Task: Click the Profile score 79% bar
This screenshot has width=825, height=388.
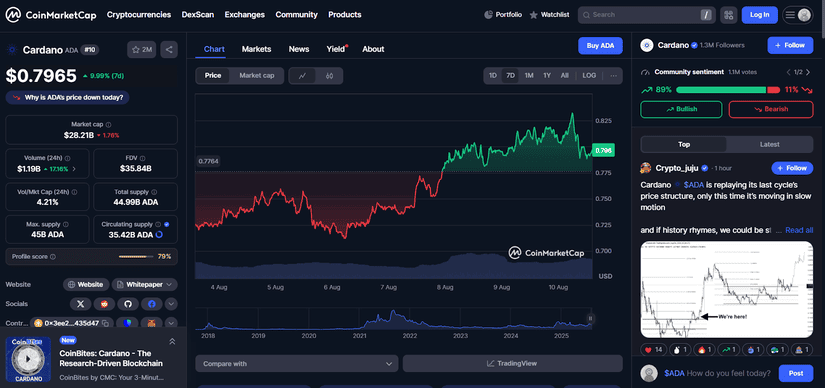Action: point(136,257)
